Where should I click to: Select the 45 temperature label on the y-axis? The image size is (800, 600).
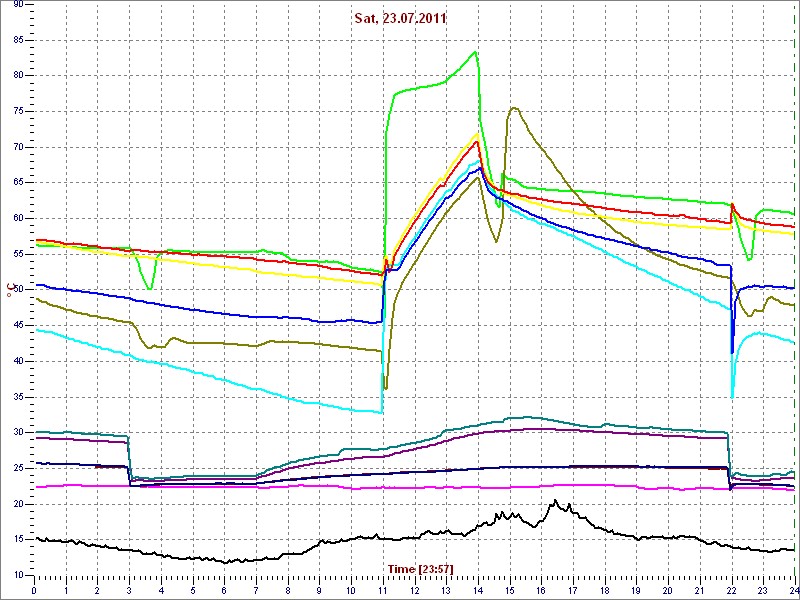pos(17,326)
